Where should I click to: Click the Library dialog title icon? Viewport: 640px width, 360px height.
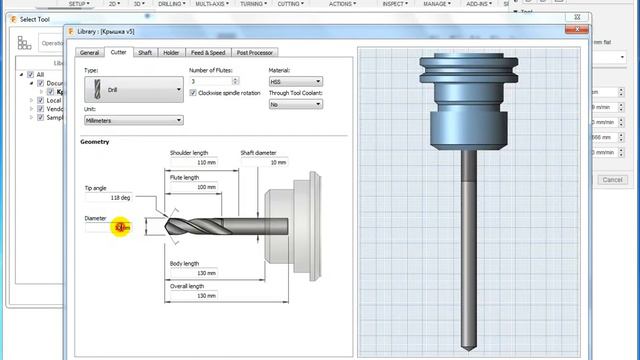(71, 31)
